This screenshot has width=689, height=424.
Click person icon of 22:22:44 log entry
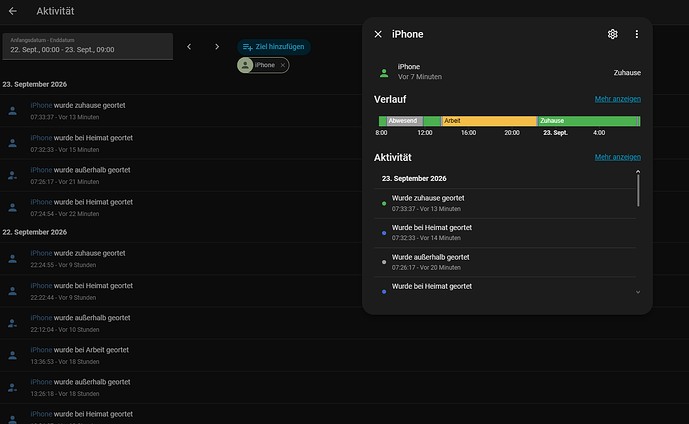tap(13, 291)
